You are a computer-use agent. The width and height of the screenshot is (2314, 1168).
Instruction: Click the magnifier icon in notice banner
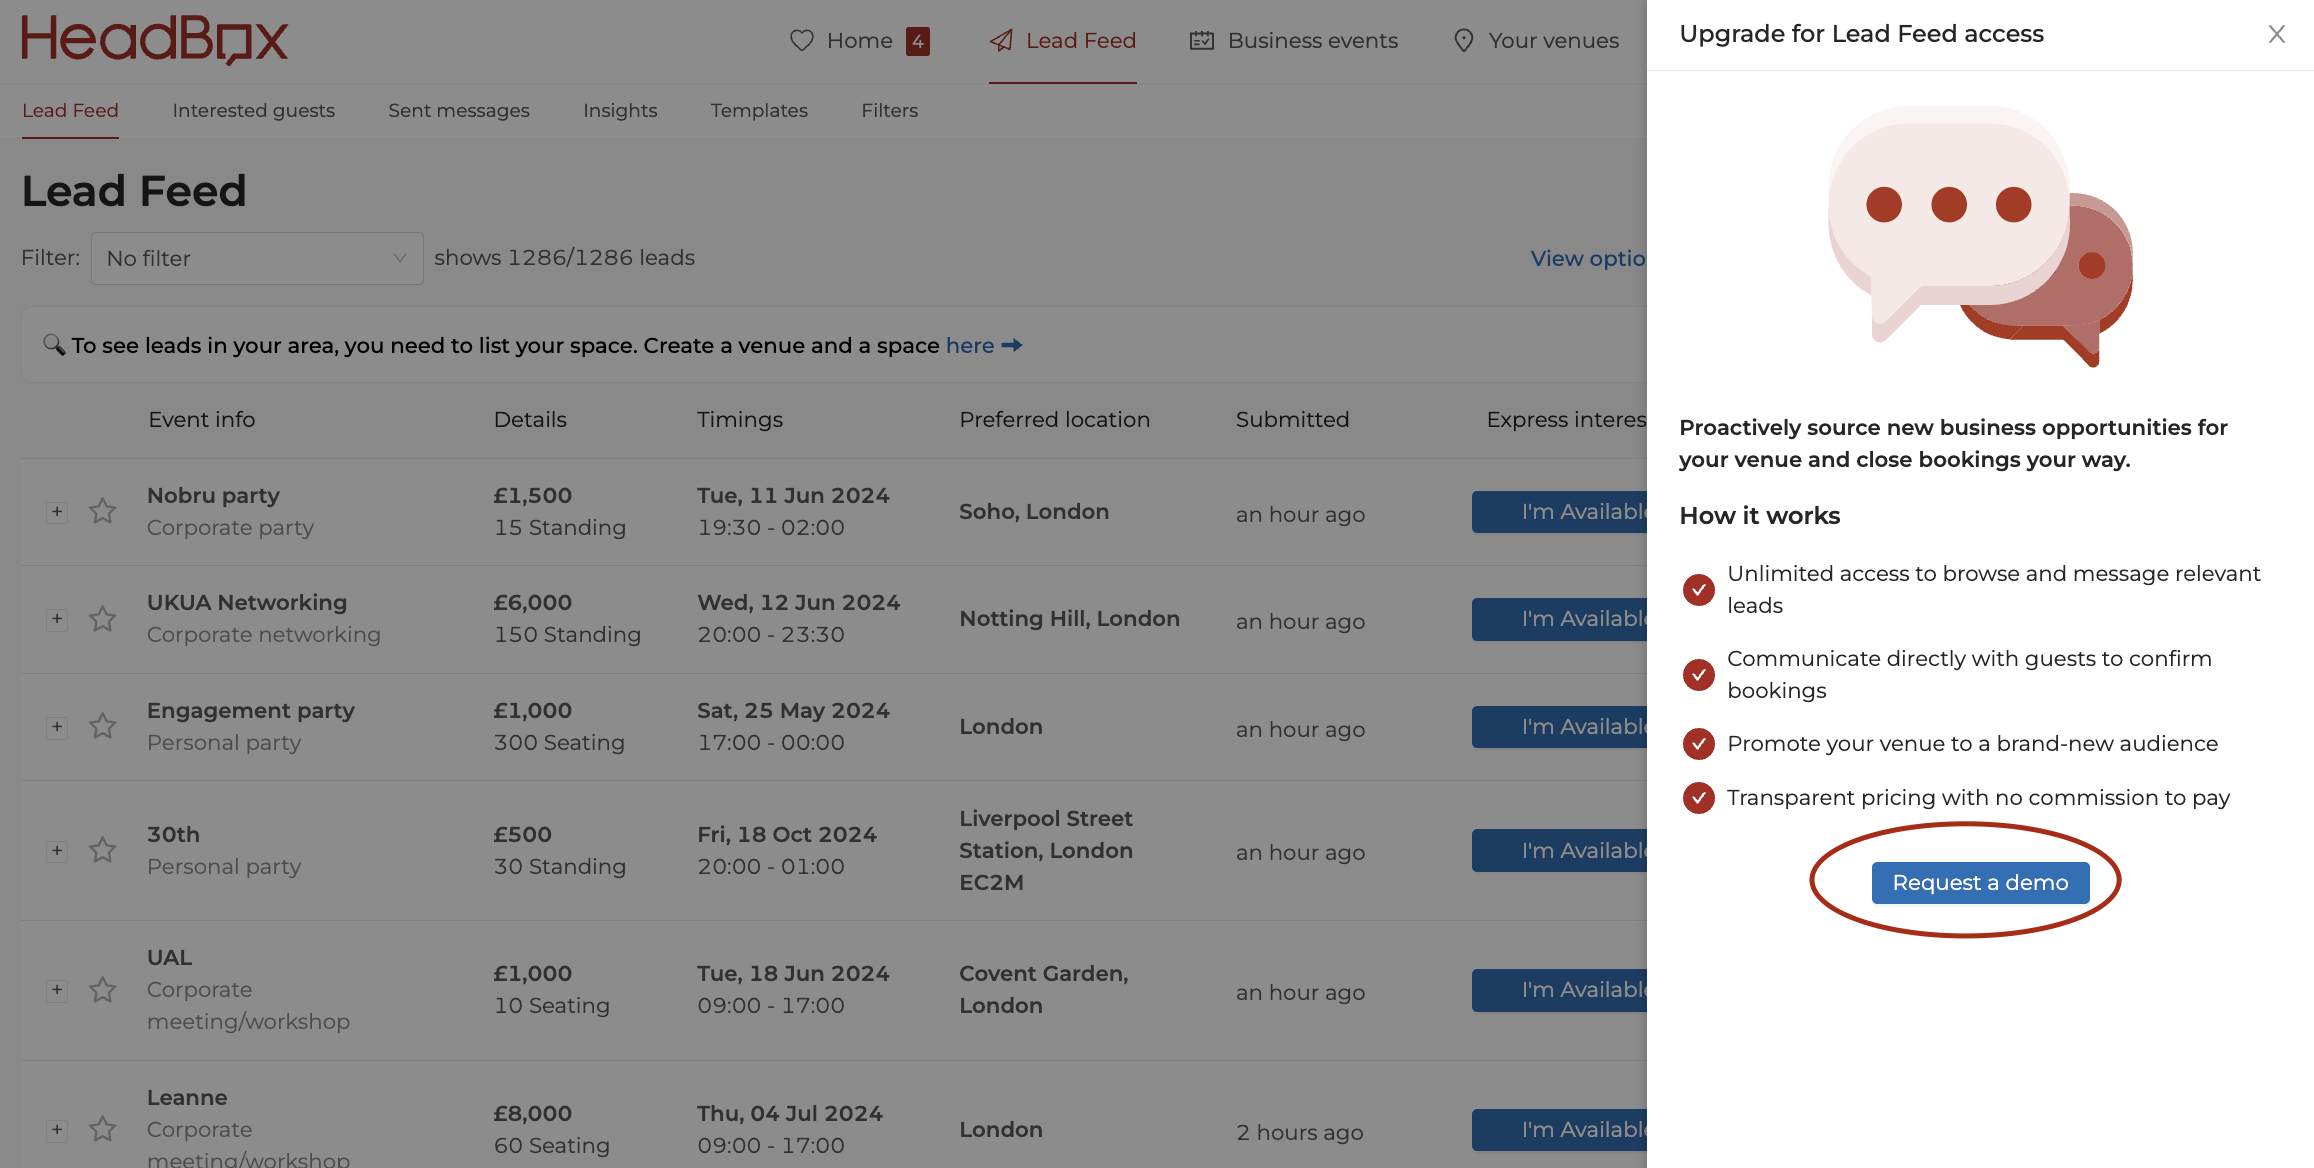[54, 345]
